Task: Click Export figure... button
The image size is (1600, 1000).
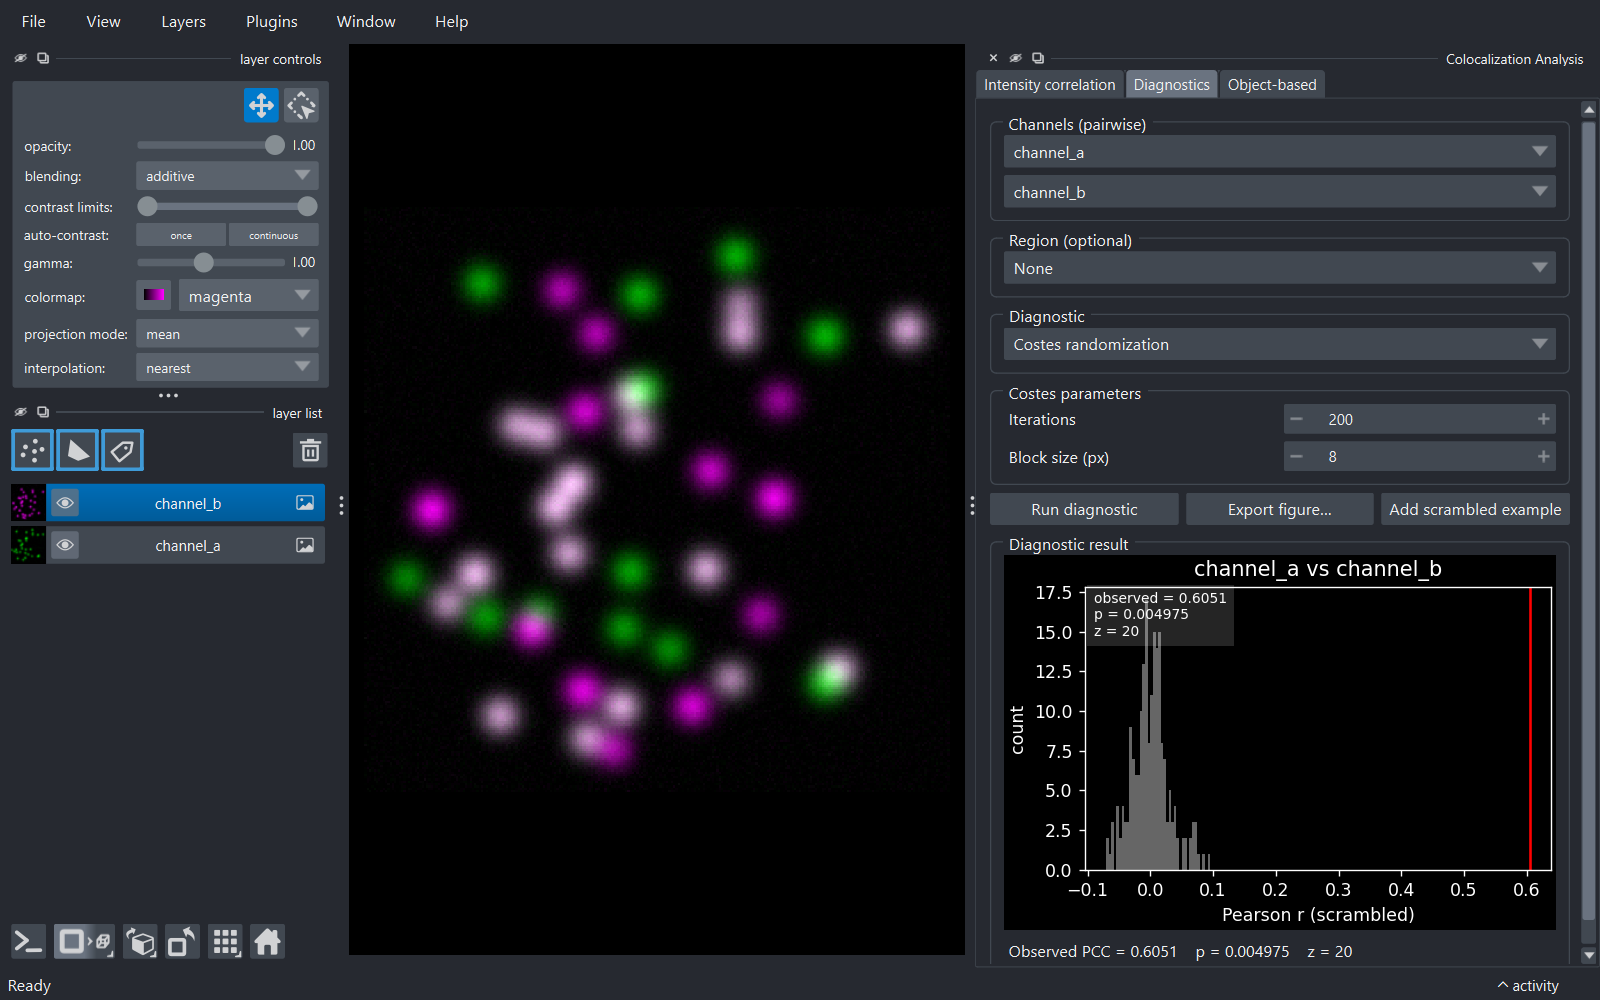Action: [1279, 509]
